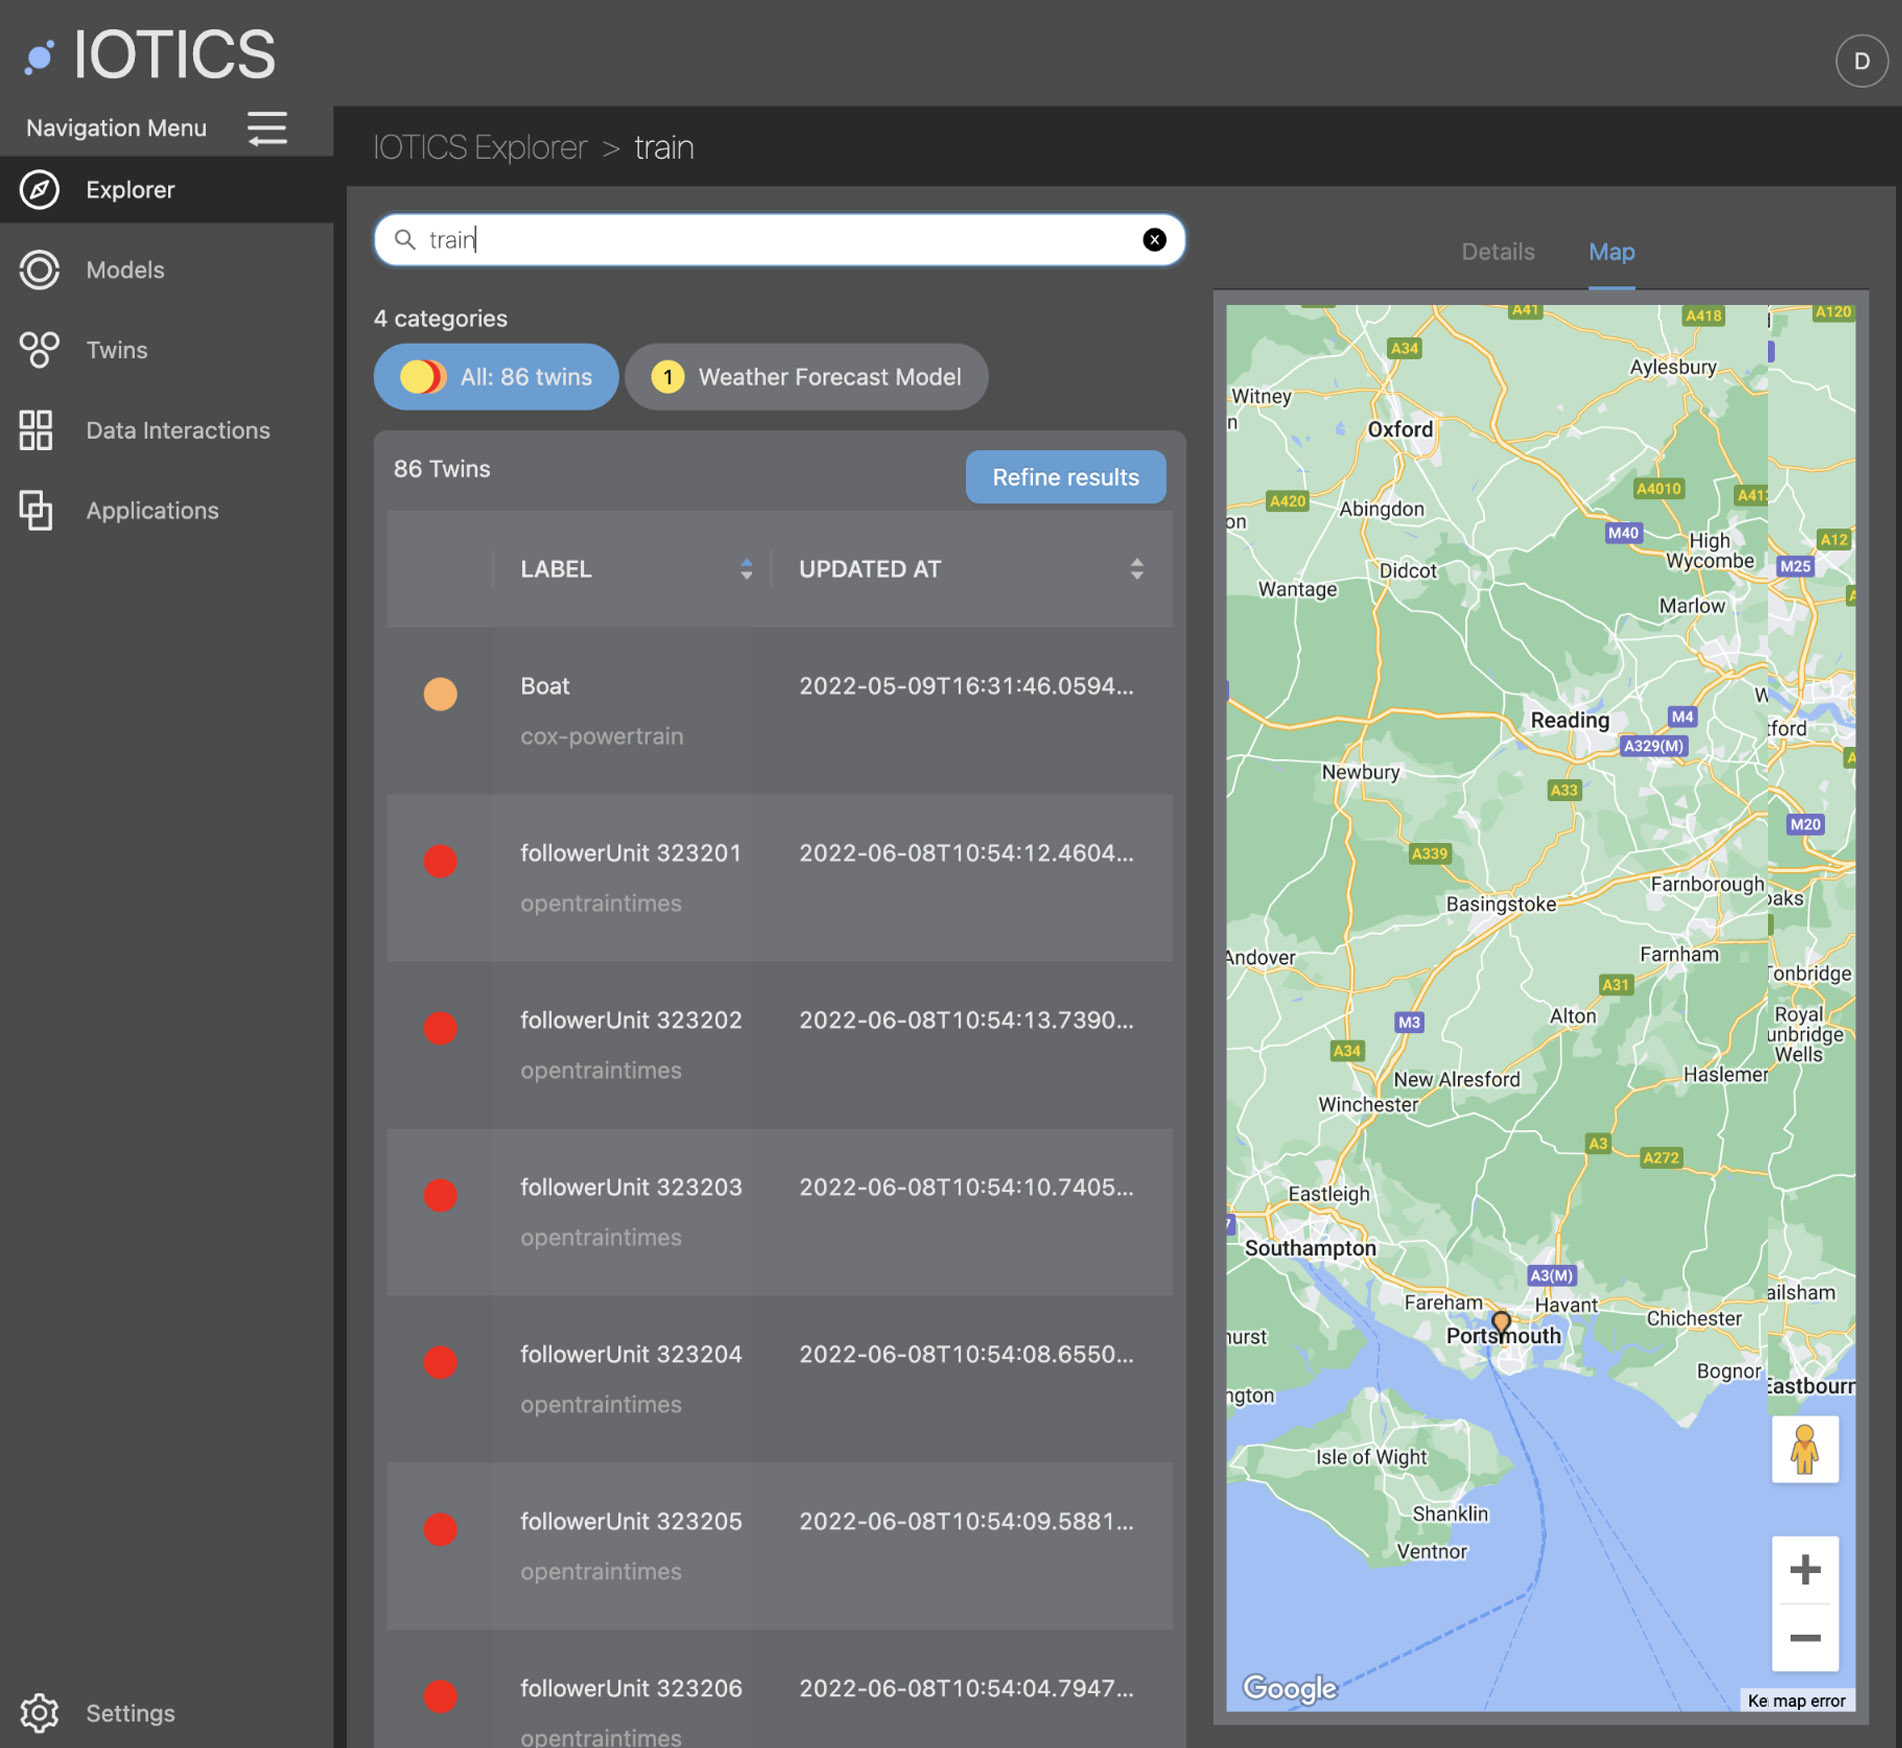
Task: Collapse the Navigation Menu hamburger icon
Action: [267, 129]
